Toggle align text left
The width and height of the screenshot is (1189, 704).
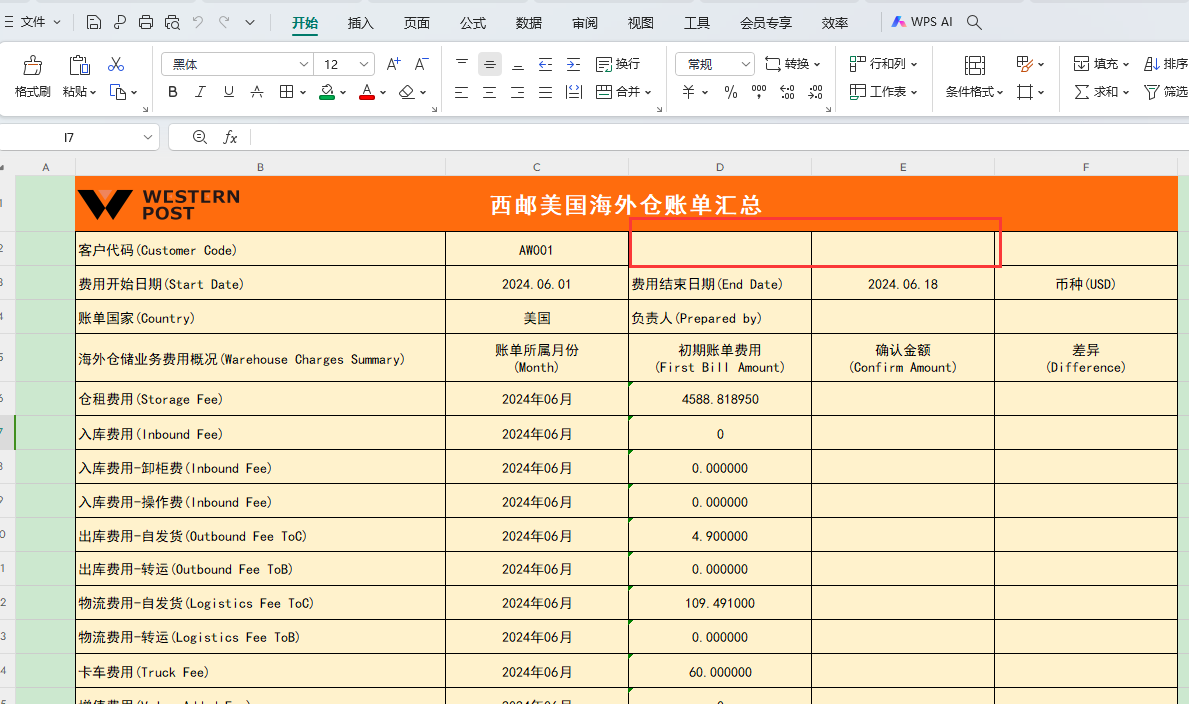pyautogui.click(x=461, y=93)
